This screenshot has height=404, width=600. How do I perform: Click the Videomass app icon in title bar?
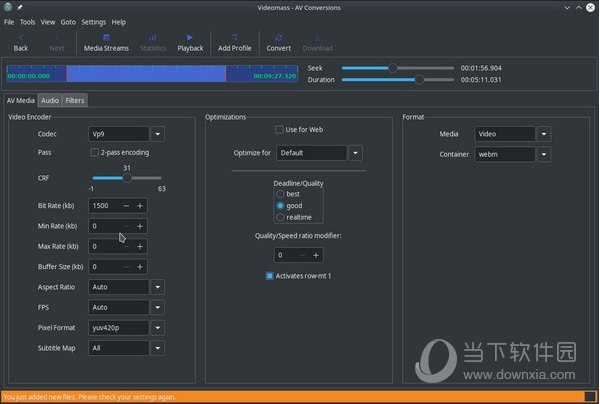(x=8, y=7)
